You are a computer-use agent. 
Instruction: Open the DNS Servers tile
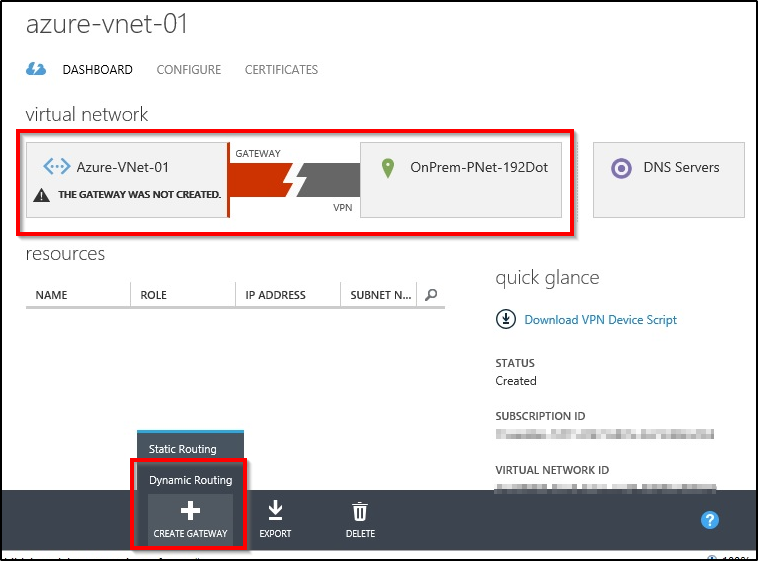click(669, 180)
